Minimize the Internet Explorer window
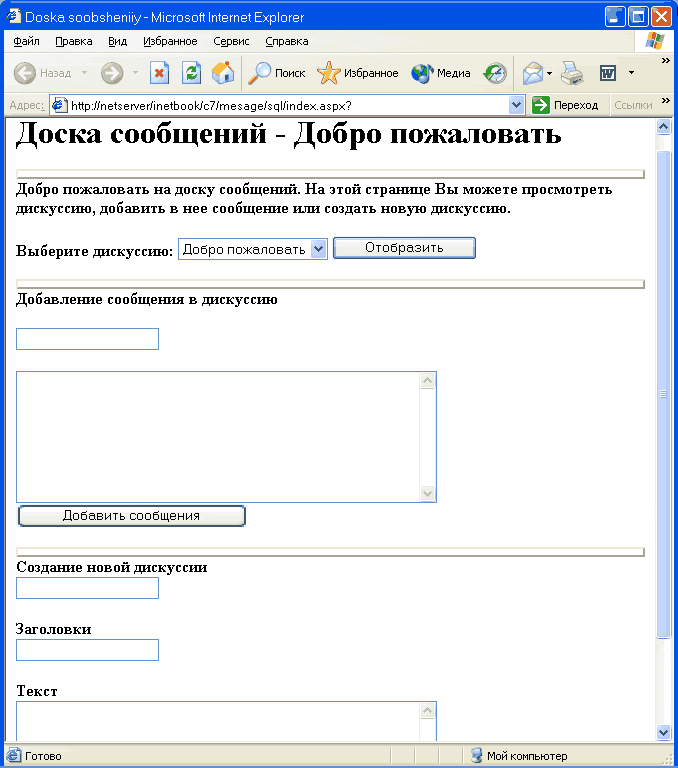 tap(615, 17)
